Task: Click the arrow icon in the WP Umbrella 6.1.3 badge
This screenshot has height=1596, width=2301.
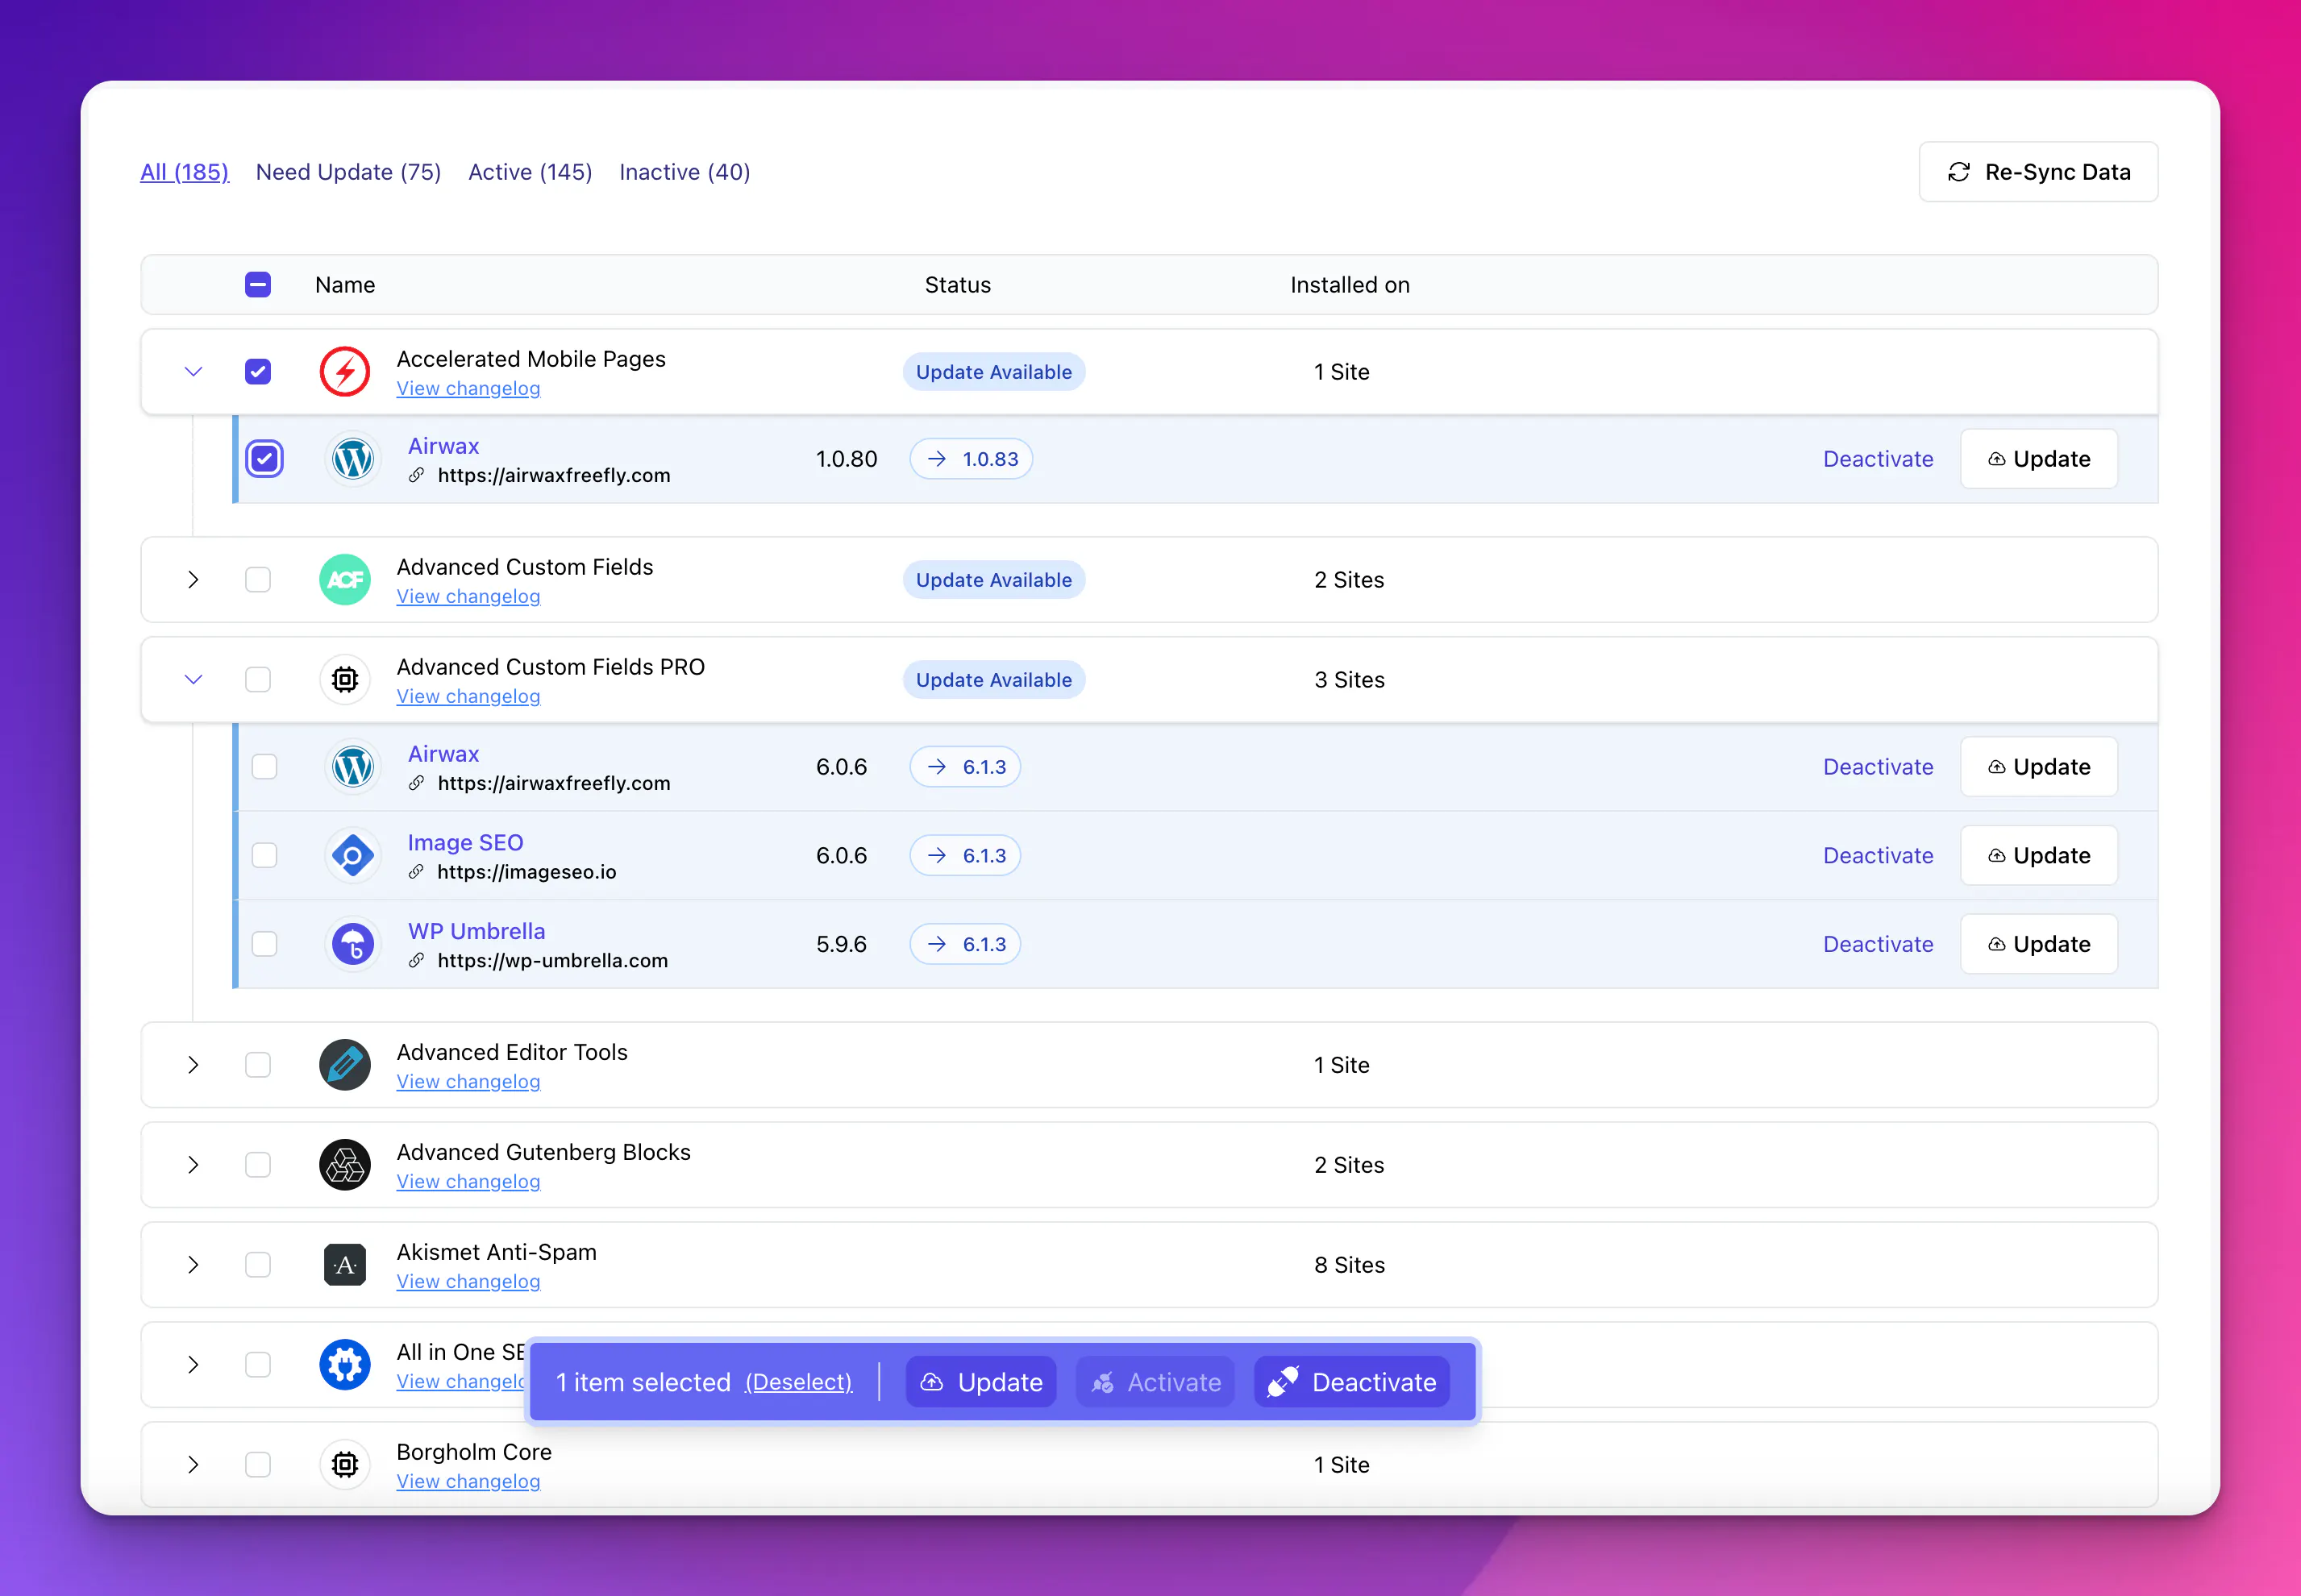Action: click(x=937, y=944)
